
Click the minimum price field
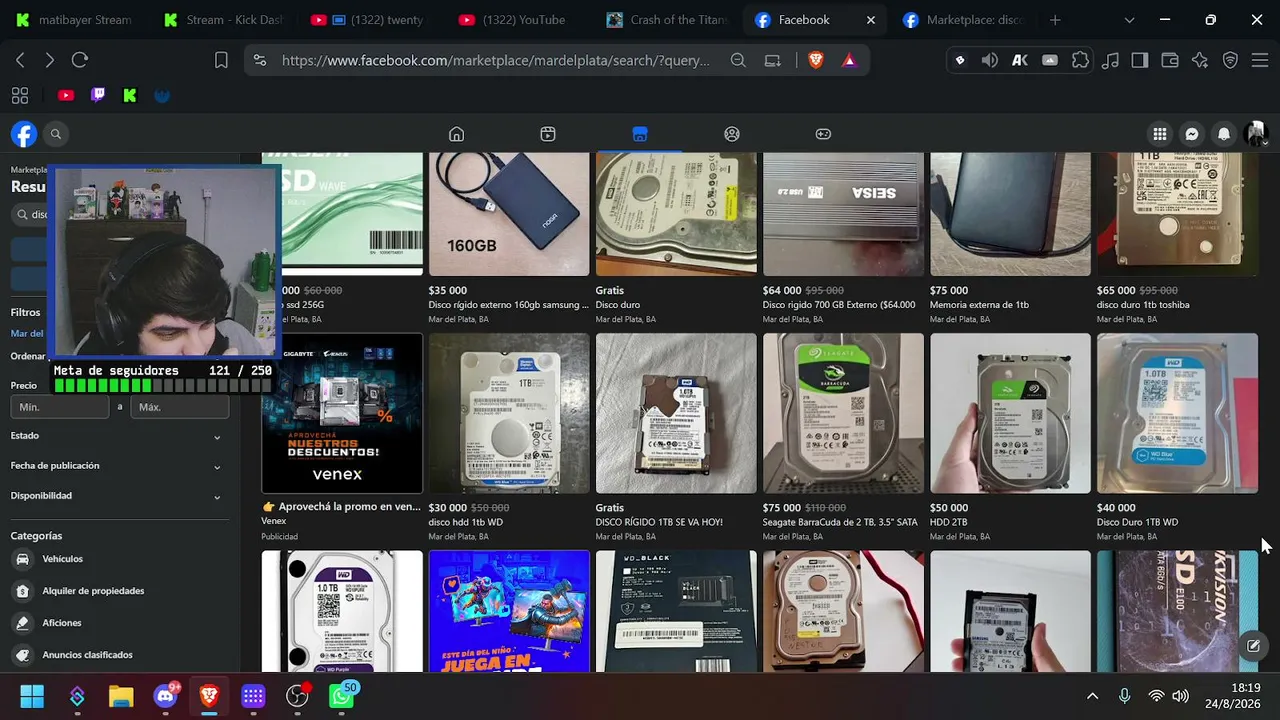[x=60, y=407]
